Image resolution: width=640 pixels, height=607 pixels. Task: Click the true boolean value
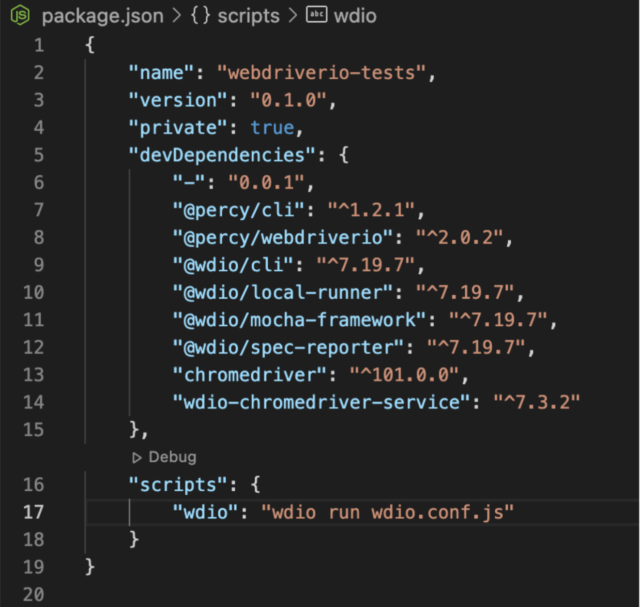[272, 128]
